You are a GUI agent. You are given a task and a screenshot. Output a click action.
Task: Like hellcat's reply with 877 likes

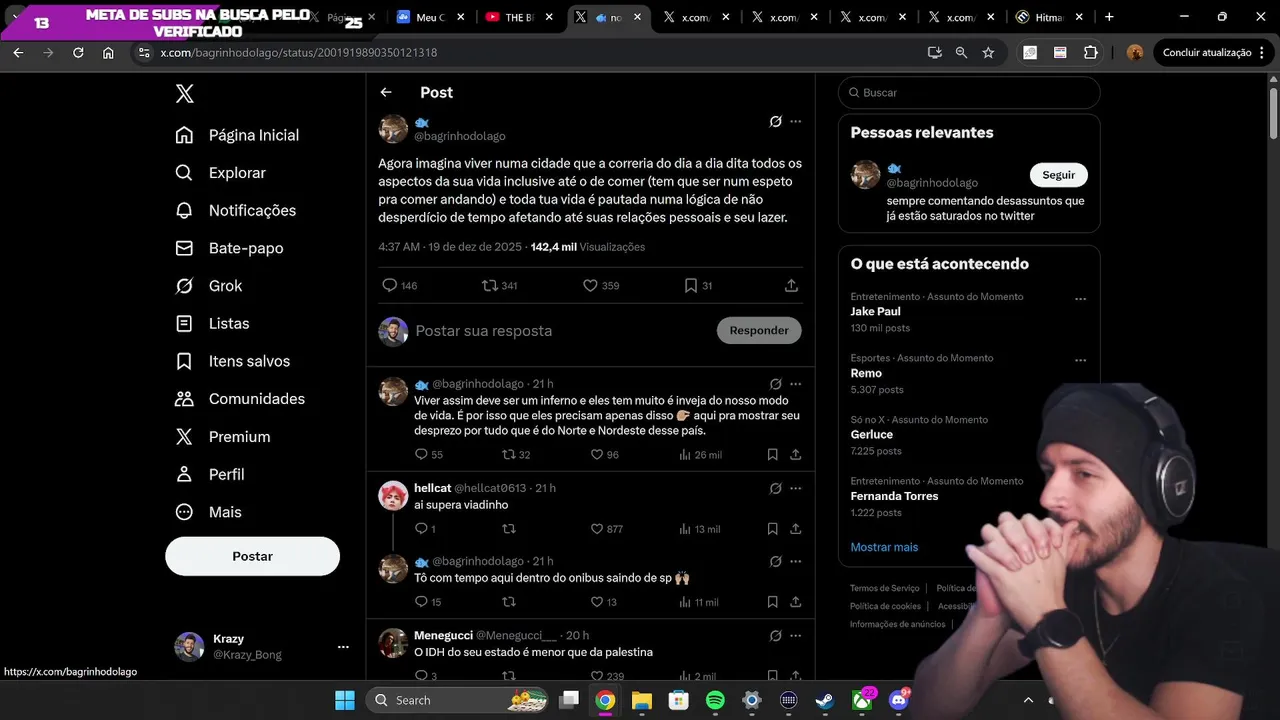(x=597, y=529)
